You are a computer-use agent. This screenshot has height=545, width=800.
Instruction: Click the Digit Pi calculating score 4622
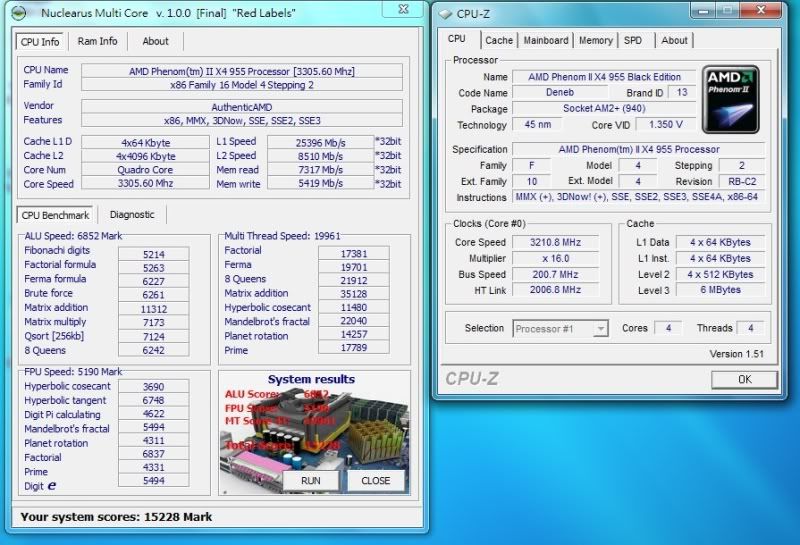pyautogui.click(x=154, y=413)
